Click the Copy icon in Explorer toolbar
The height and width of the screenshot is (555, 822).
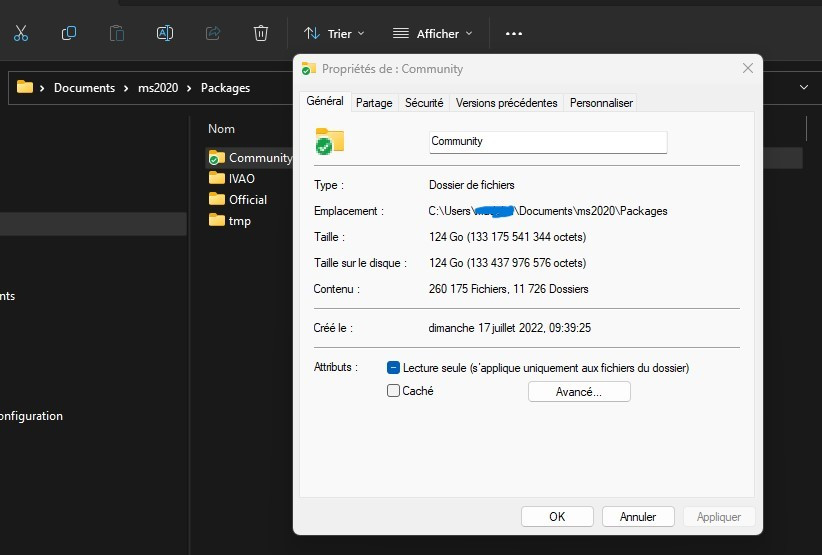coord(69,34)
